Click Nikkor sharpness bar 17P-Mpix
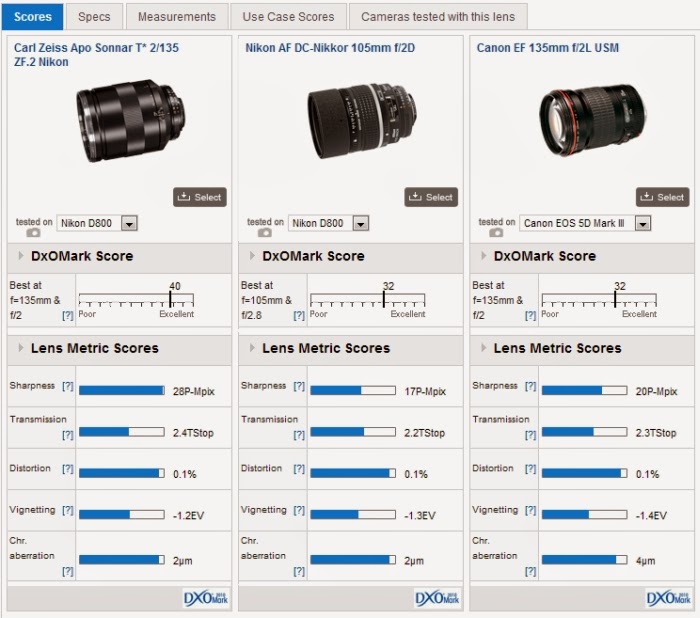Screen dimensions: 700x618 (353, 391)
